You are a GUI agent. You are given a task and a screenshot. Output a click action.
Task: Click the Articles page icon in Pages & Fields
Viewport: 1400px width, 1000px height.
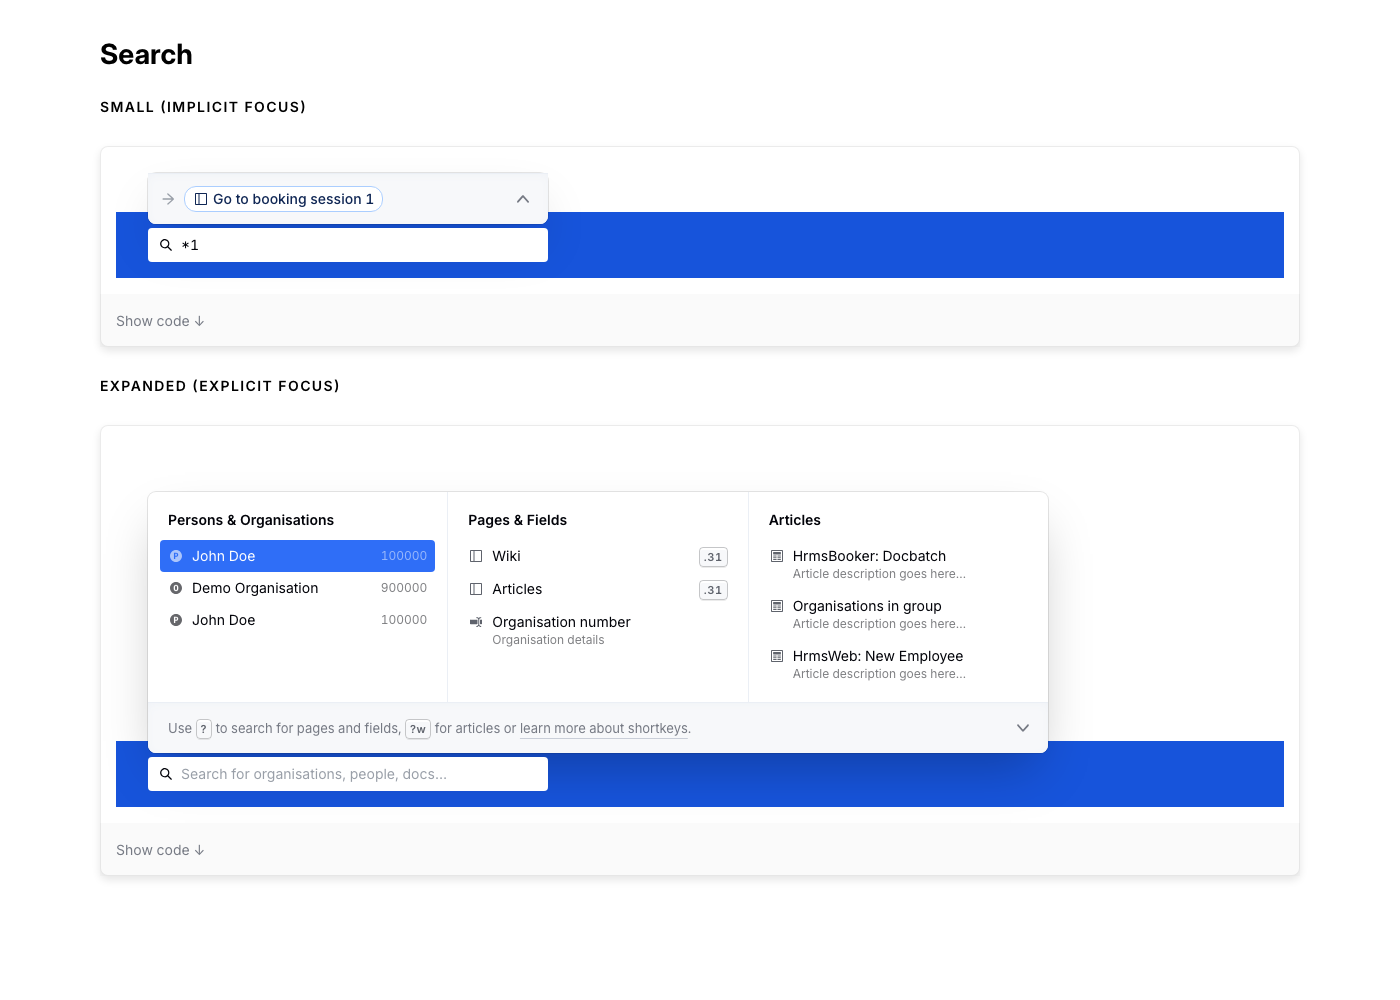476,589
